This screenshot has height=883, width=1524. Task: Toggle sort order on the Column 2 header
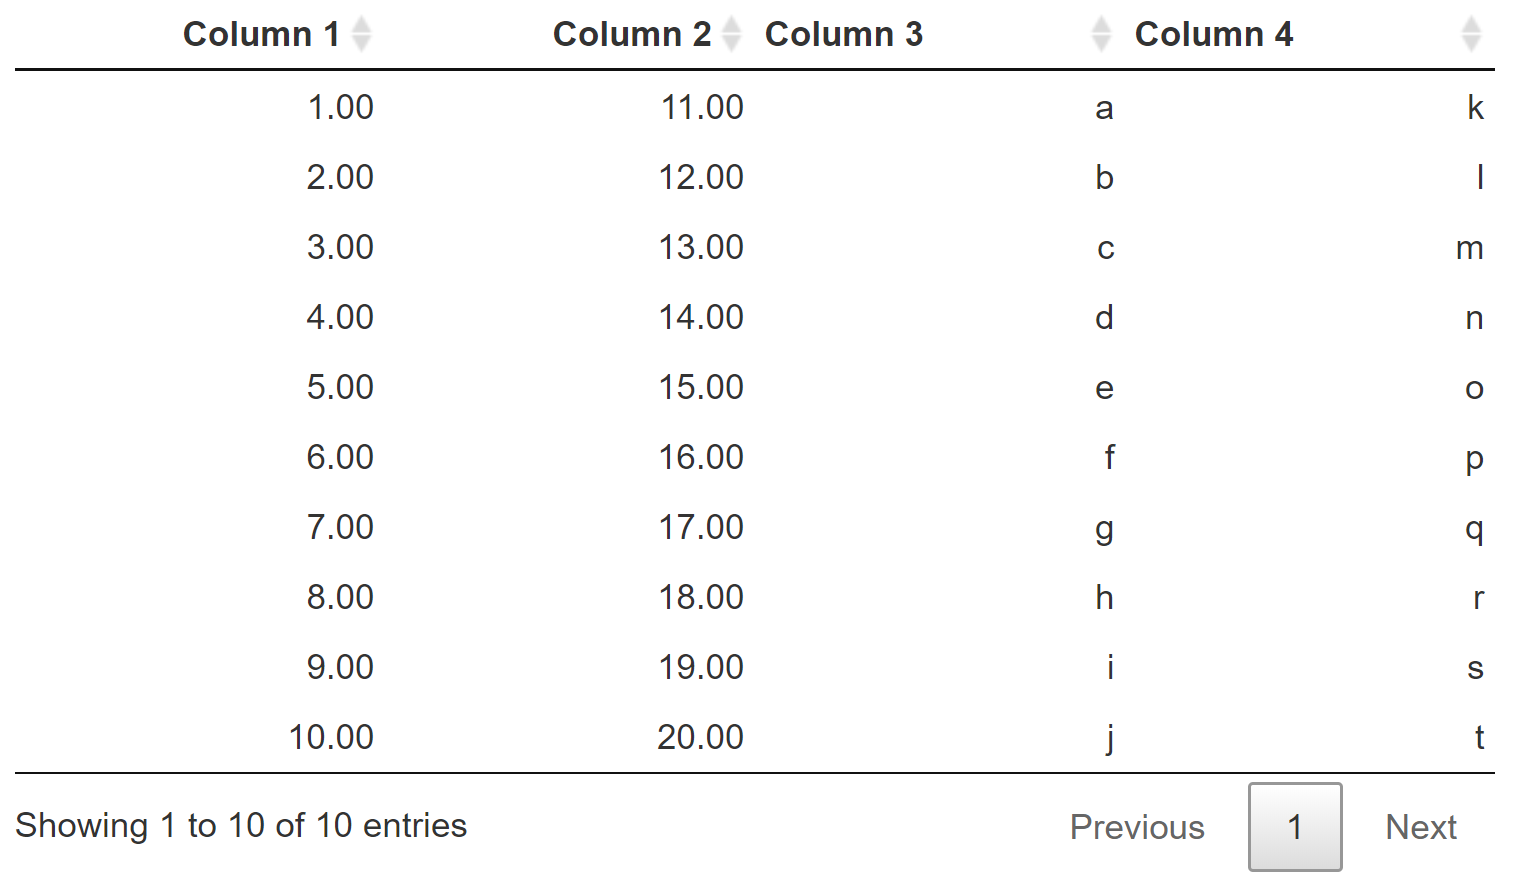(x=632, y=33)
